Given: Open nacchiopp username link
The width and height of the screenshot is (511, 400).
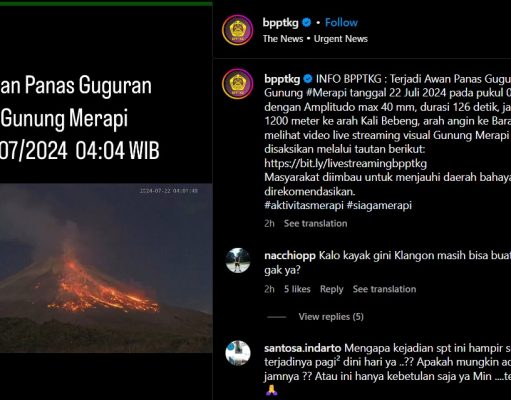Looking at the screenshot, I should pos(290,256).
